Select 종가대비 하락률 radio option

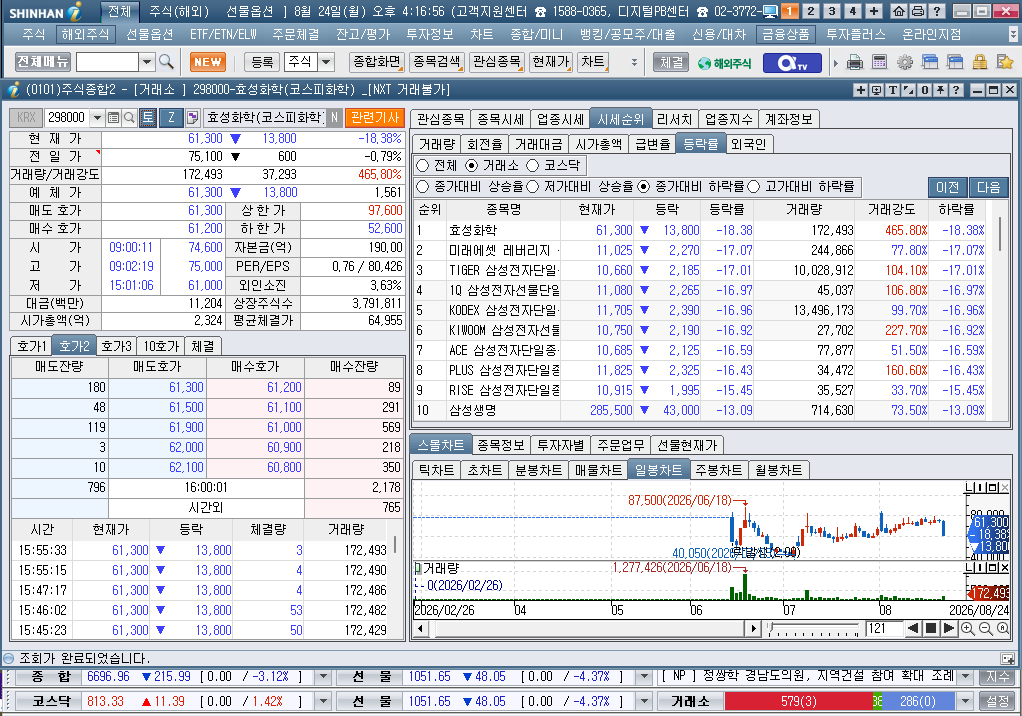point(644,187)
